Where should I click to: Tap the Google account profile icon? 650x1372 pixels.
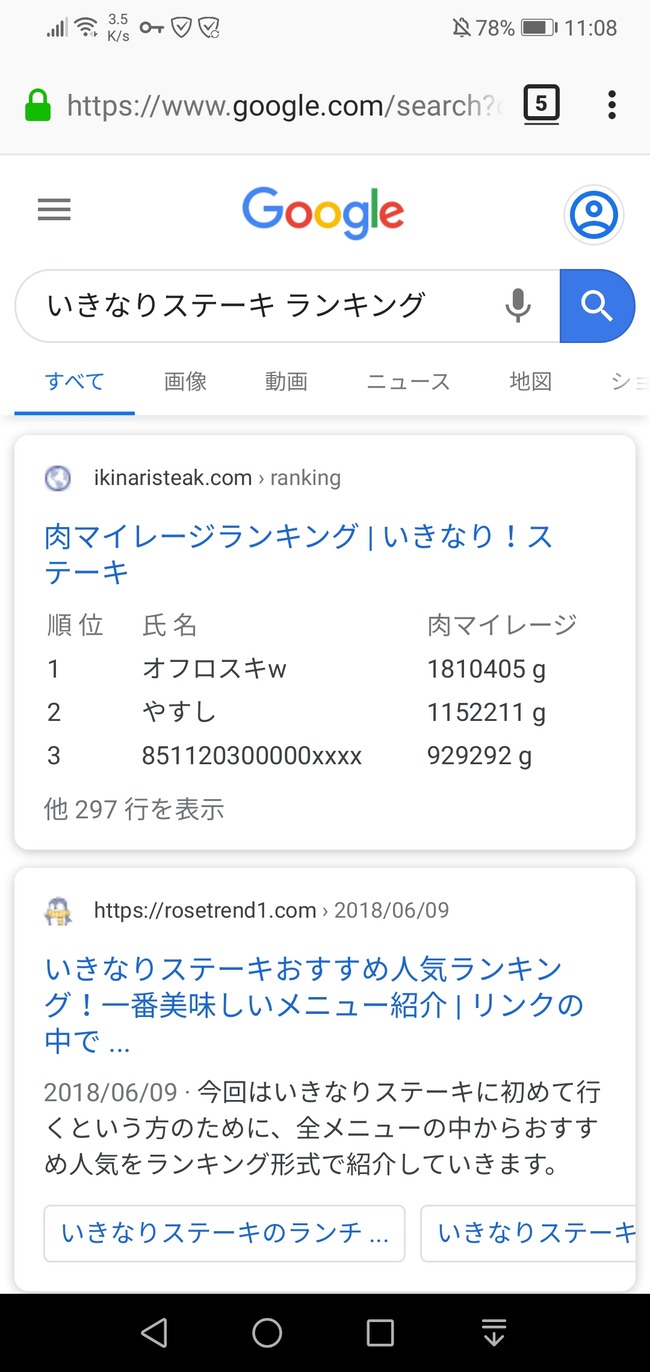(594, 214)
